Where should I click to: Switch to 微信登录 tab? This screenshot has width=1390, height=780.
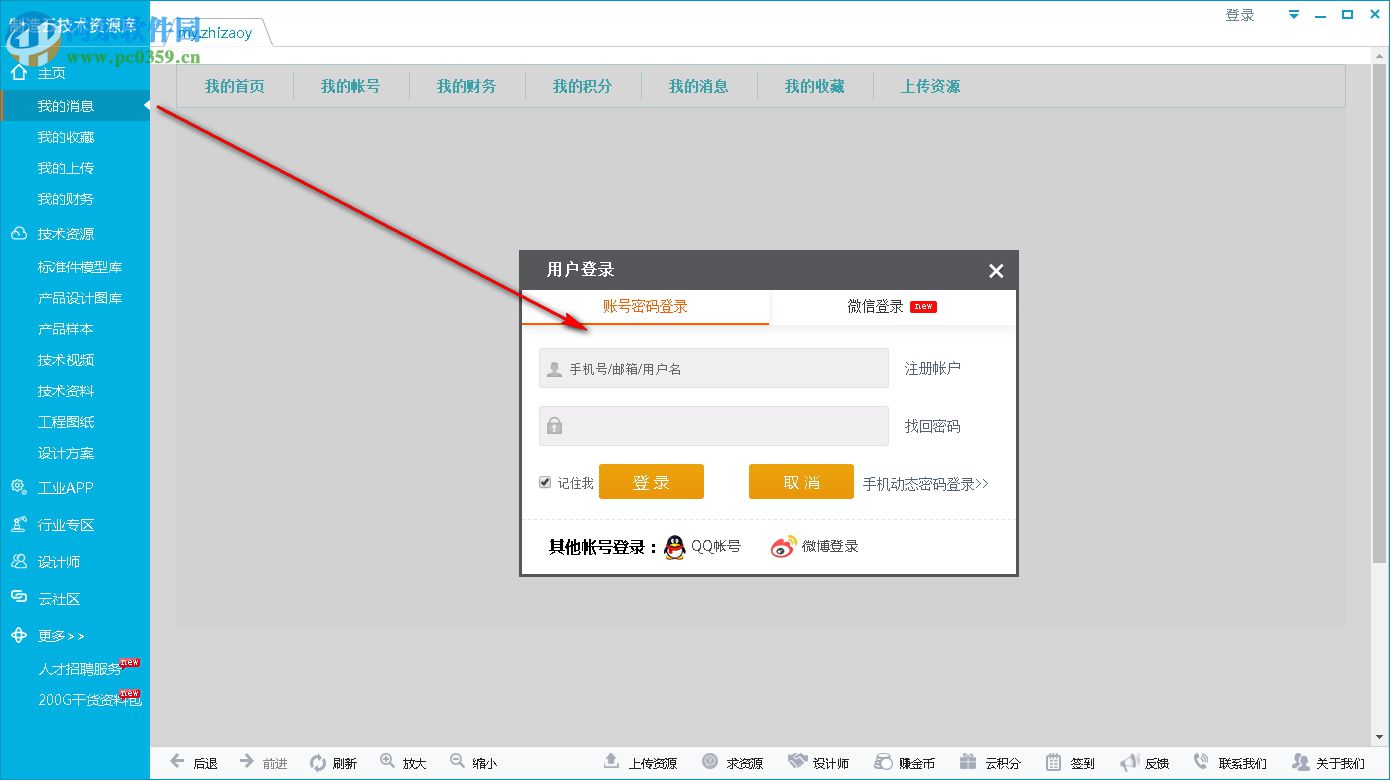pos(892,307)
